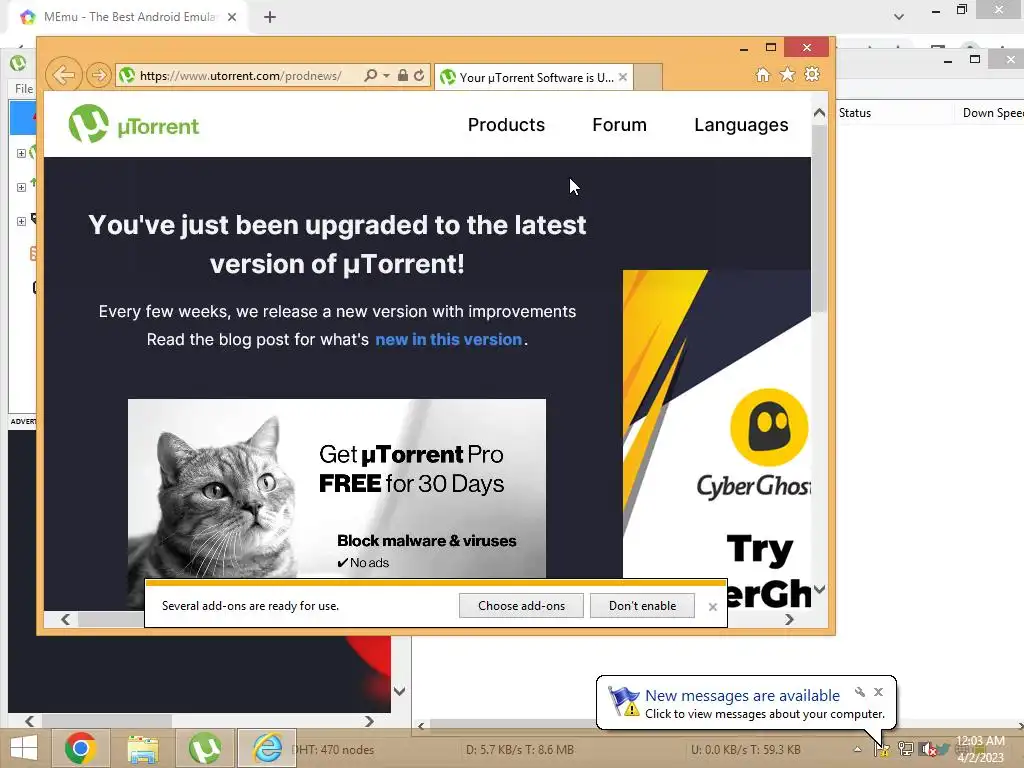Click the download speed 'D: 5.7 KB/s' status
This screenshot has height=768, width=1024.
click(520, 750)
